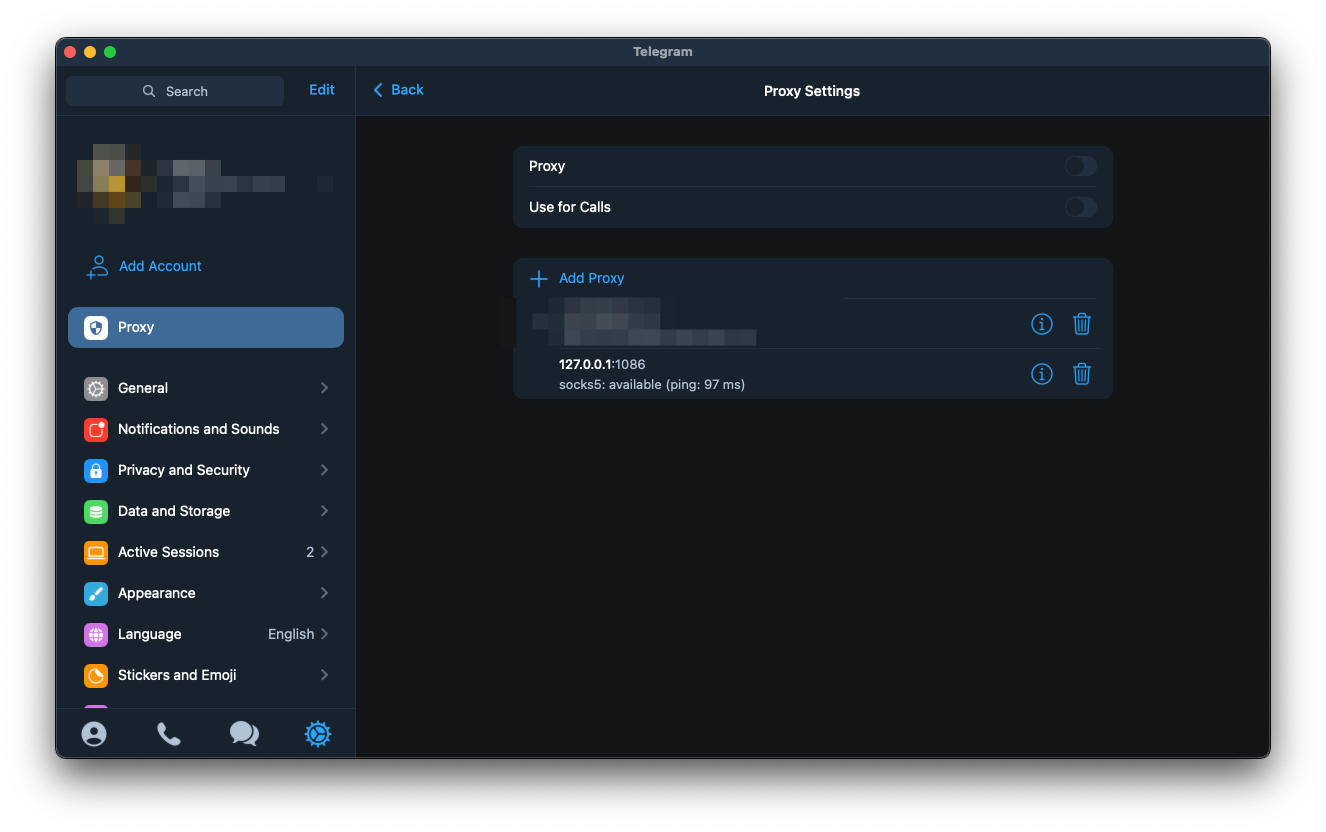Click the Language globe icon

[96, 634]
